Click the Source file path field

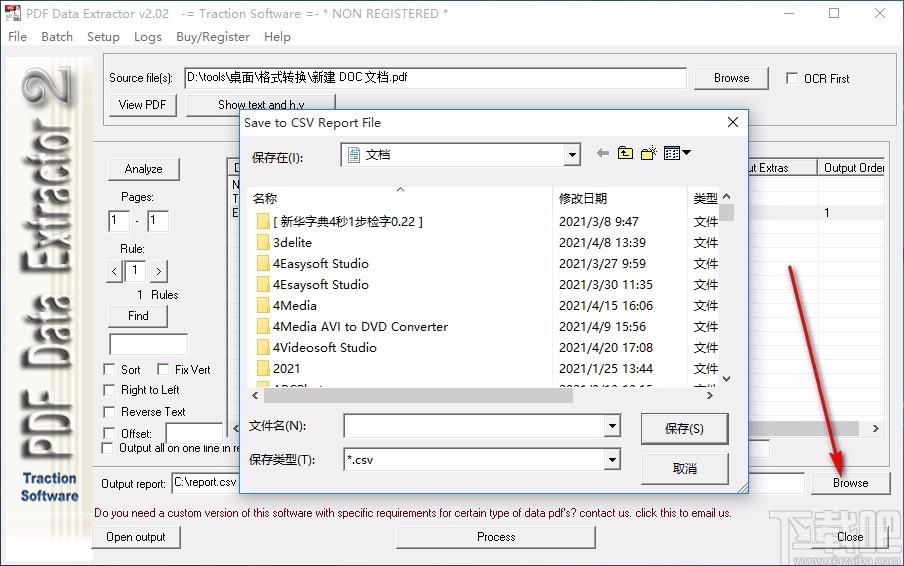(x=435, y=77)
